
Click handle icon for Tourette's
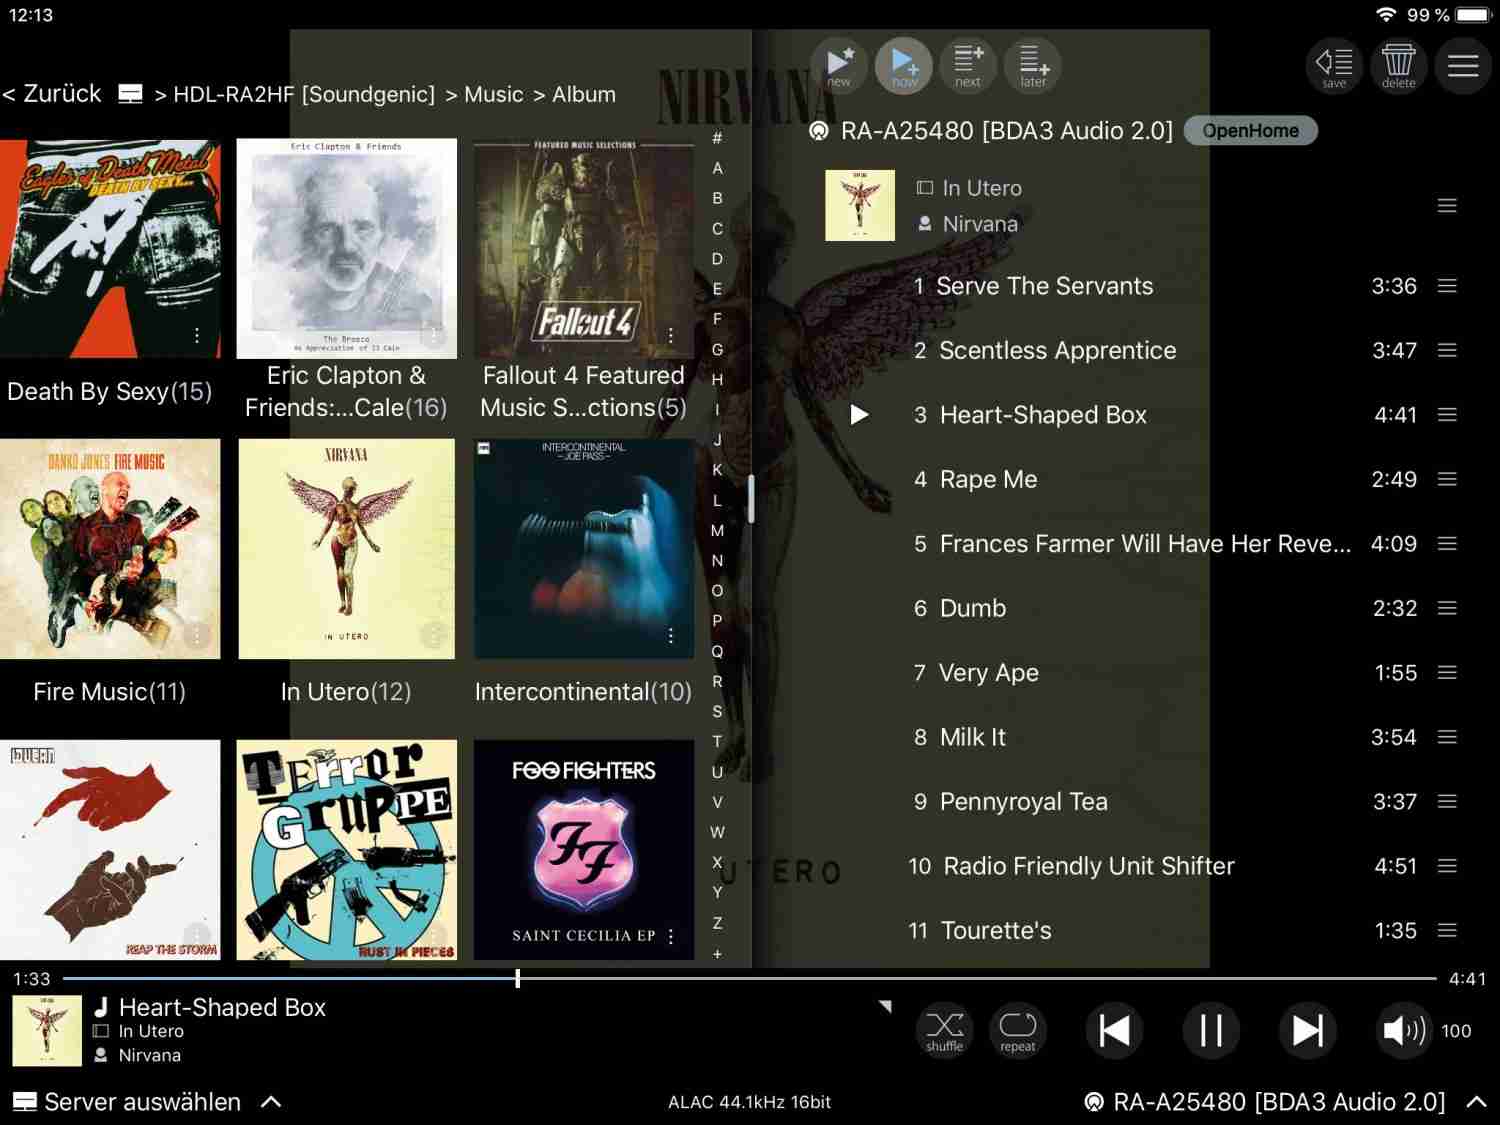click(1447, 930)
